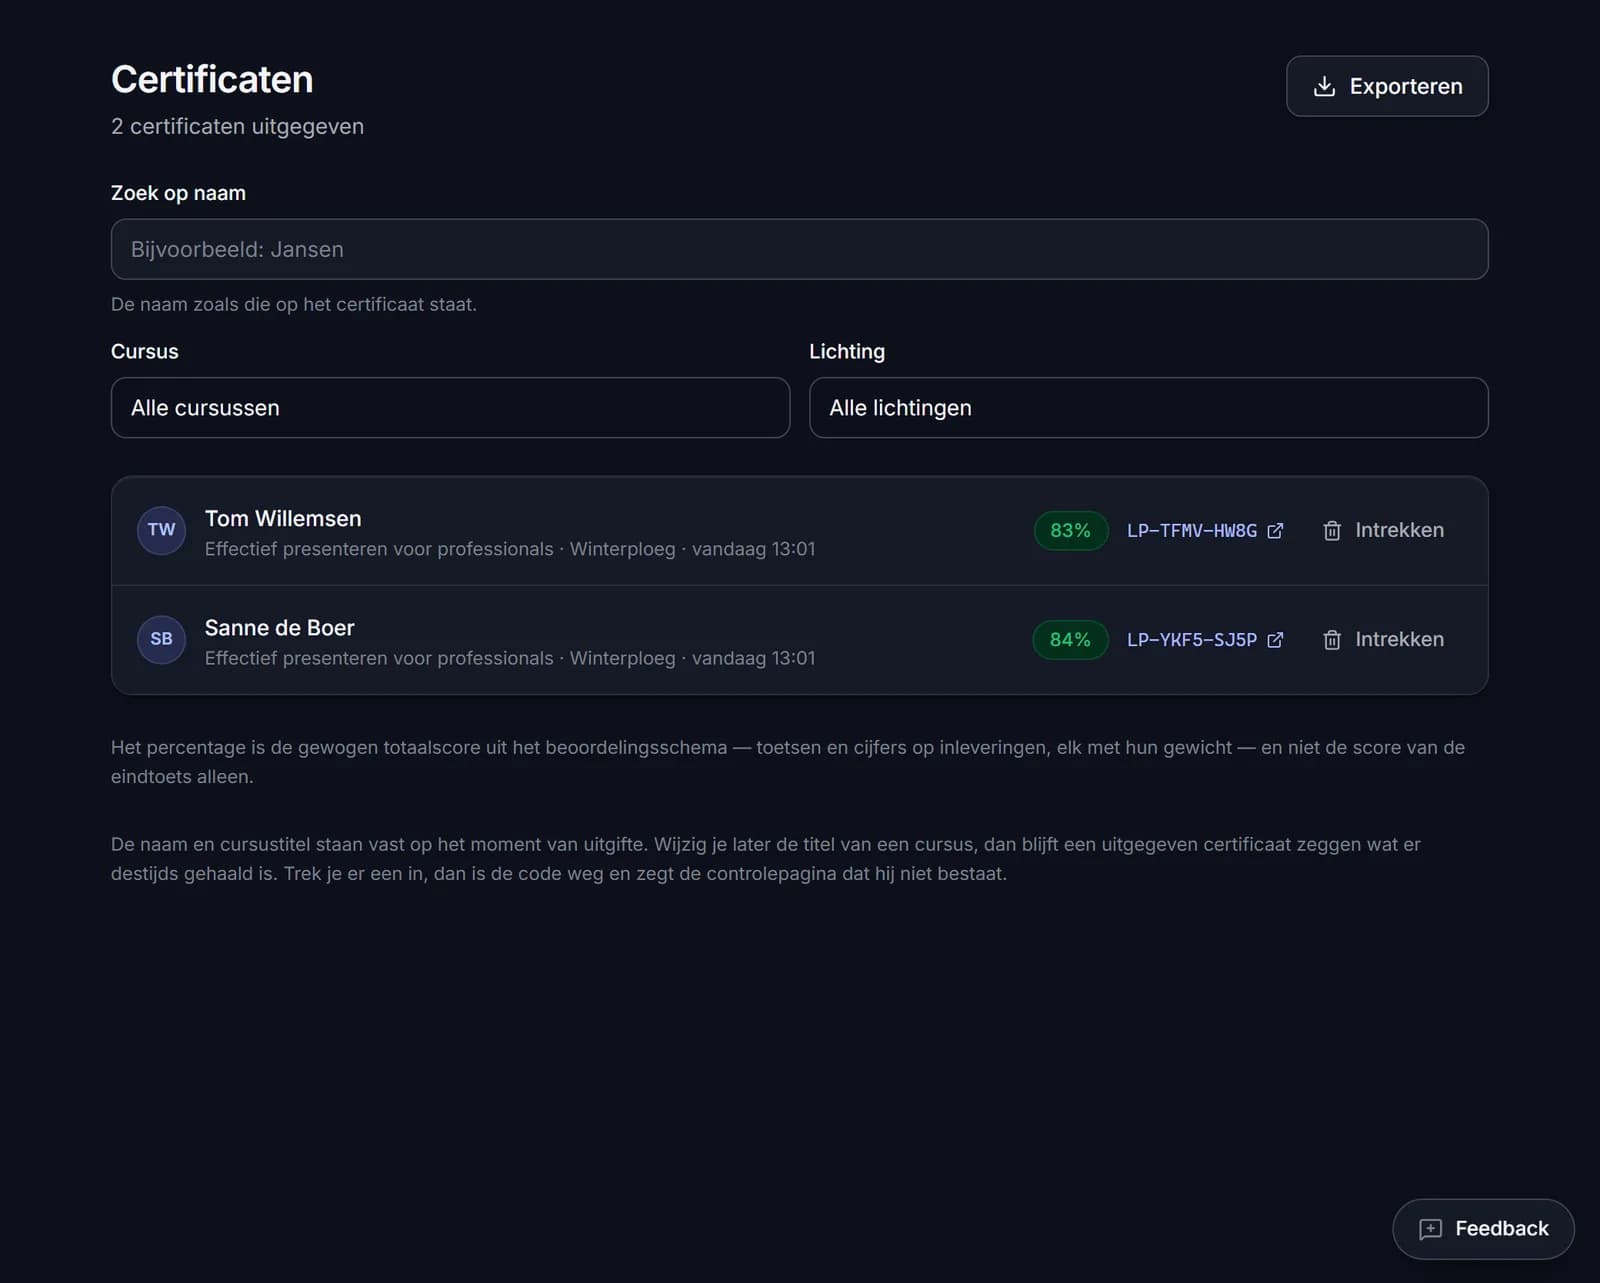The width and height of the screenshot is (1600, 1283).
Task: Revoke Tom Willemsen's certificate via Intrekken
Action: click(x=1383, y=530)
